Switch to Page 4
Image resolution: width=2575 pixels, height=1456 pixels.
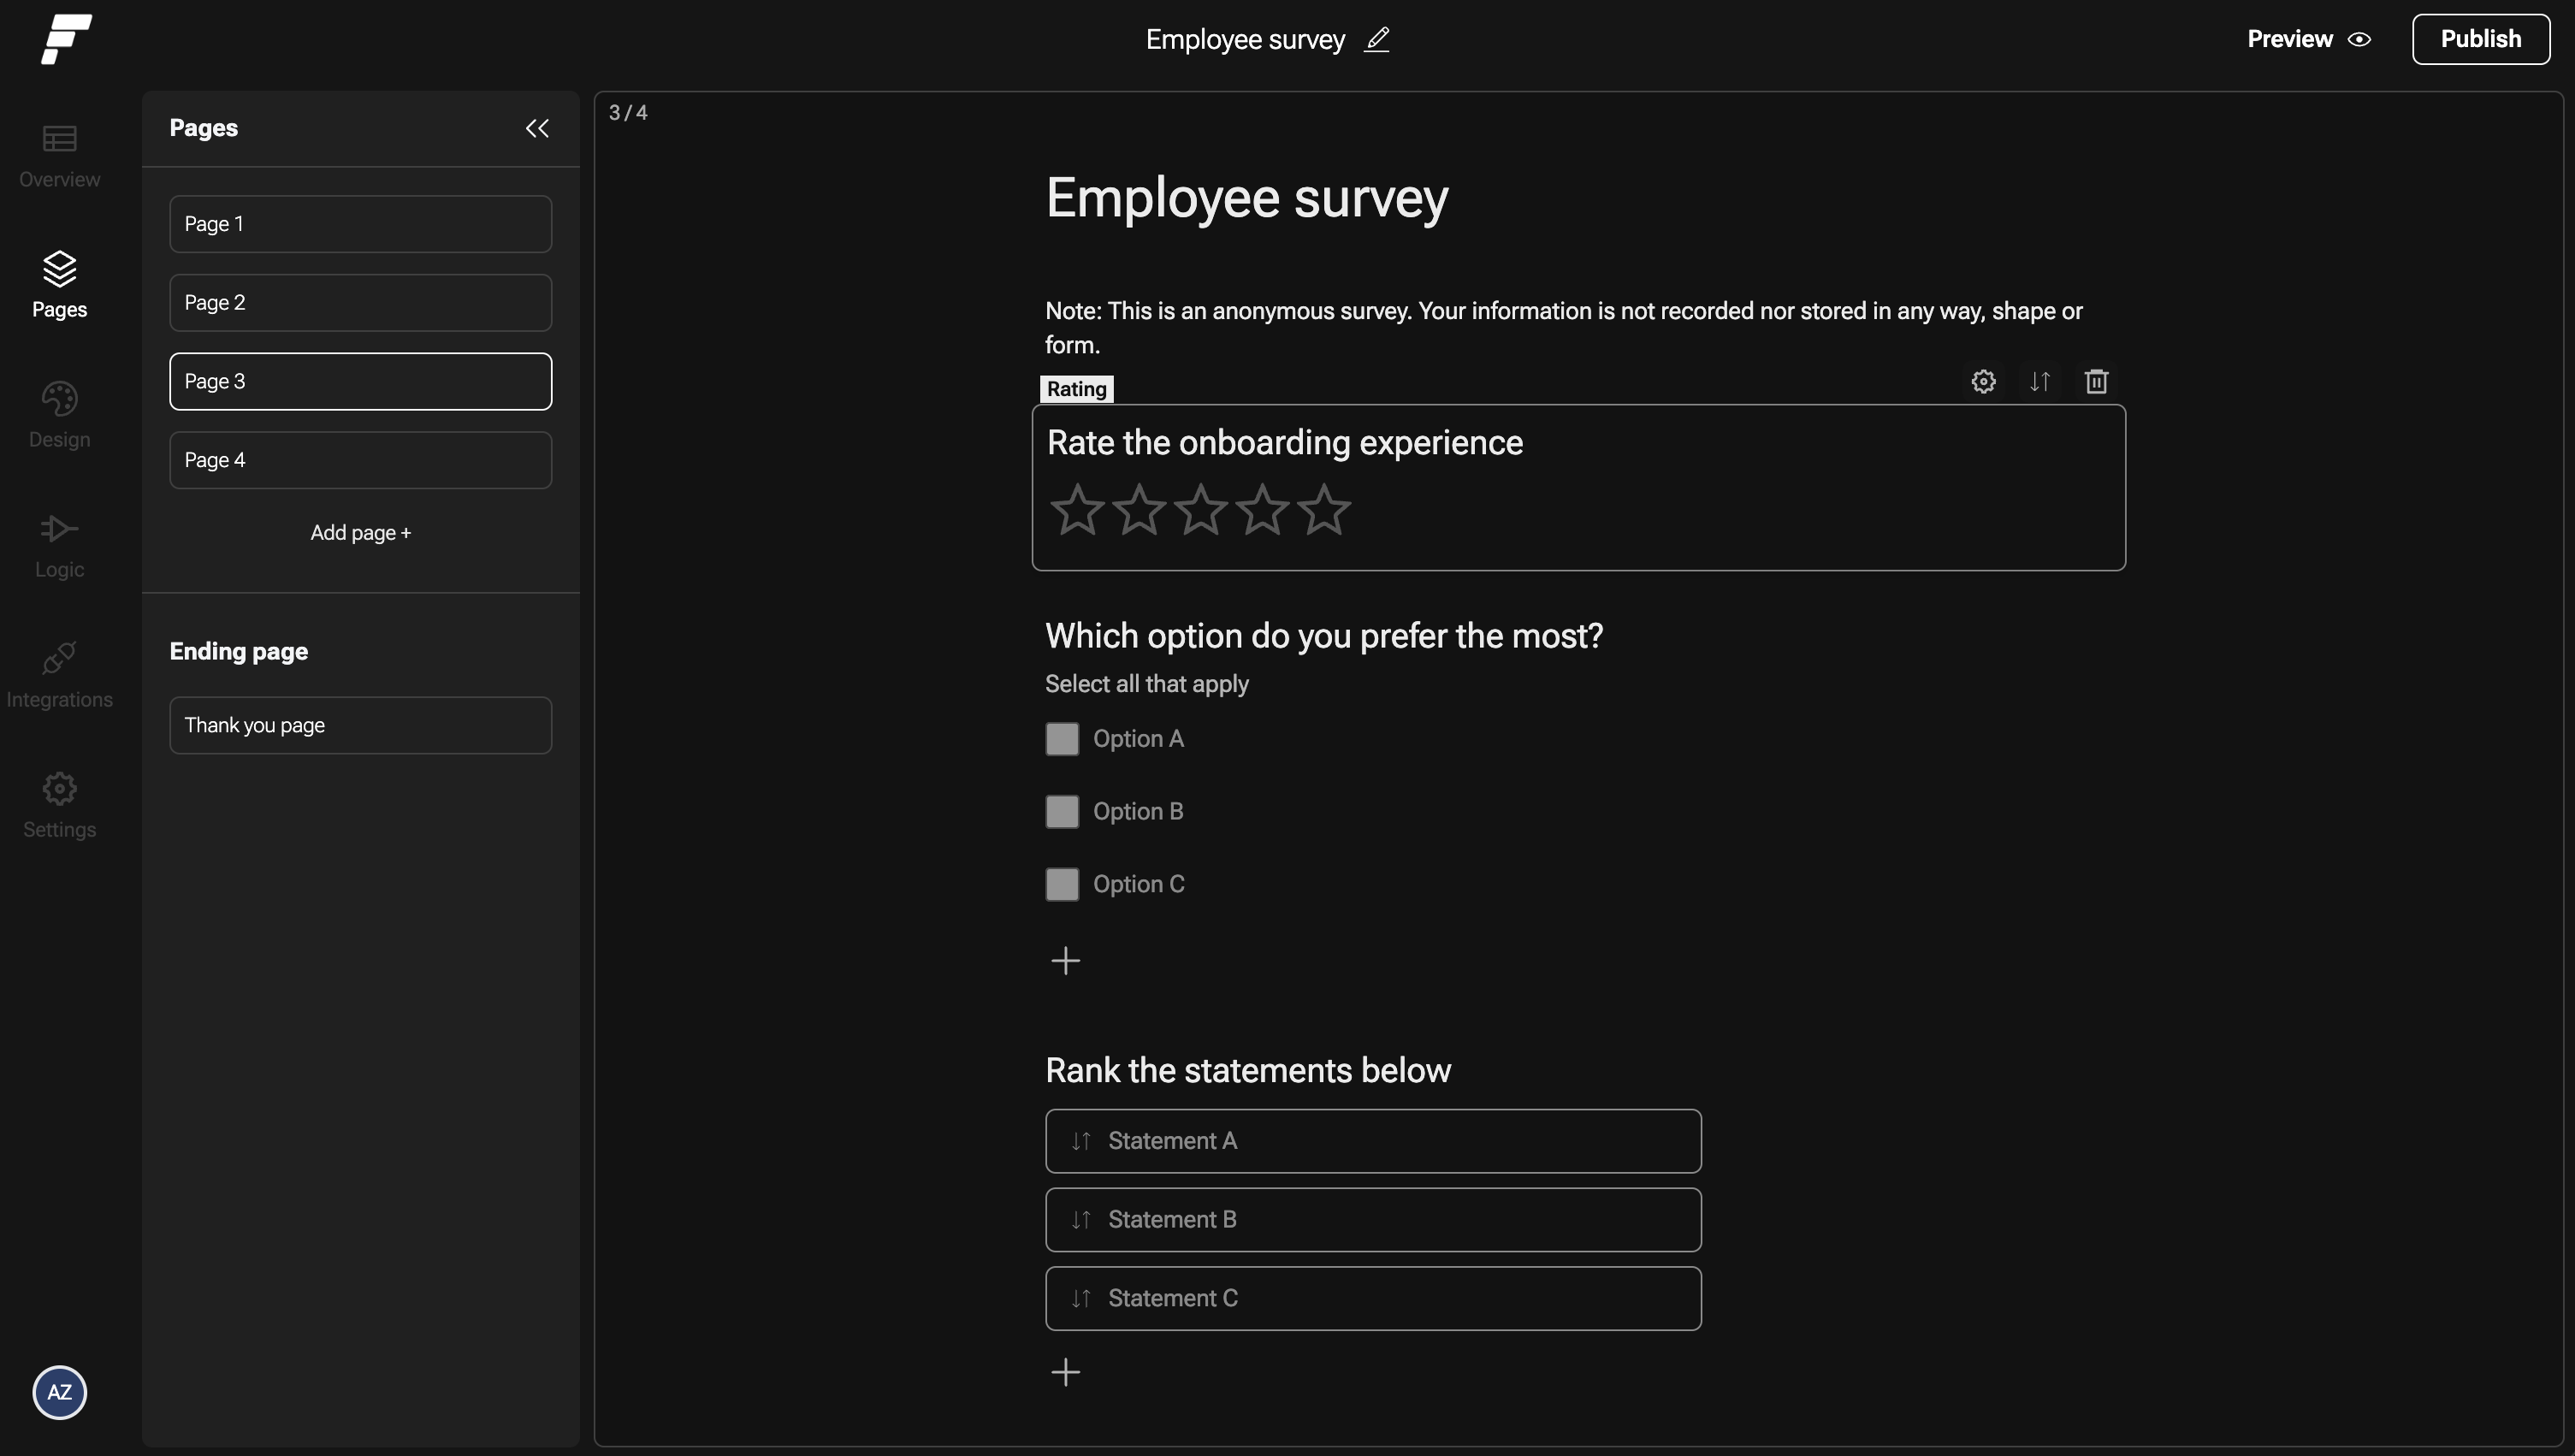360,460
